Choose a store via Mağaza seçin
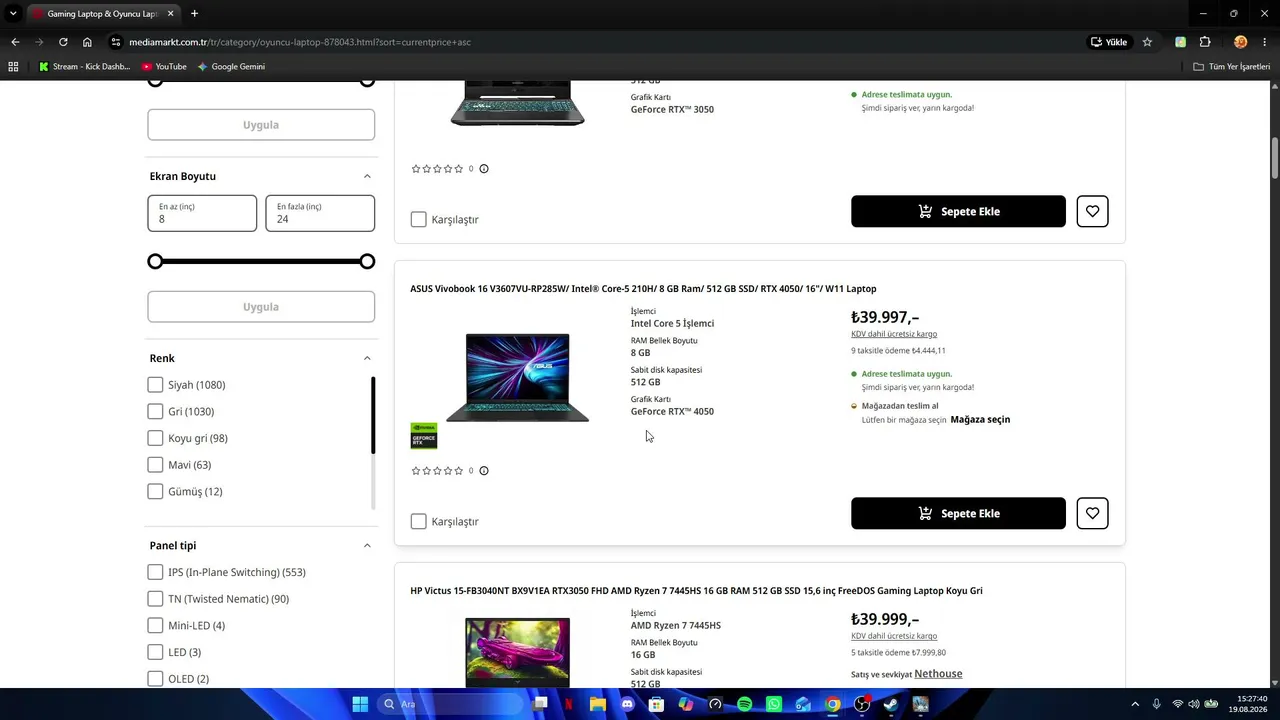 pyautogui.click(x=980, y=420)
